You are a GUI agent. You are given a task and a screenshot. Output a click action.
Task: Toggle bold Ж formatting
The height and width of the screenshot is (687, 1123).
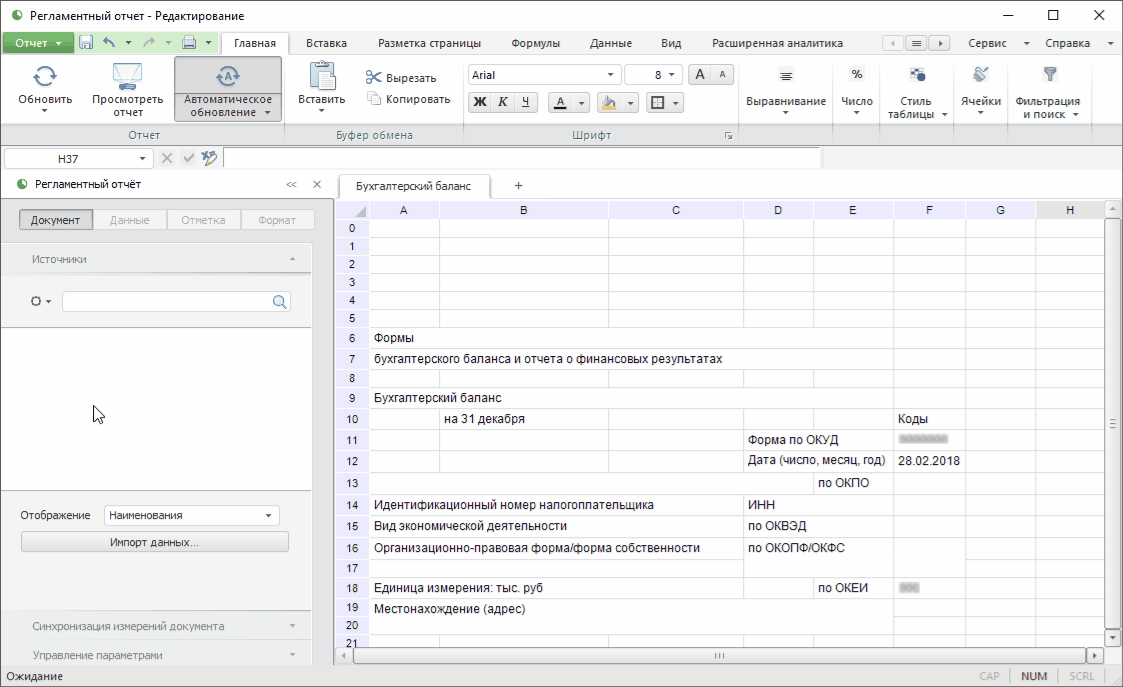tap(480, 102)
